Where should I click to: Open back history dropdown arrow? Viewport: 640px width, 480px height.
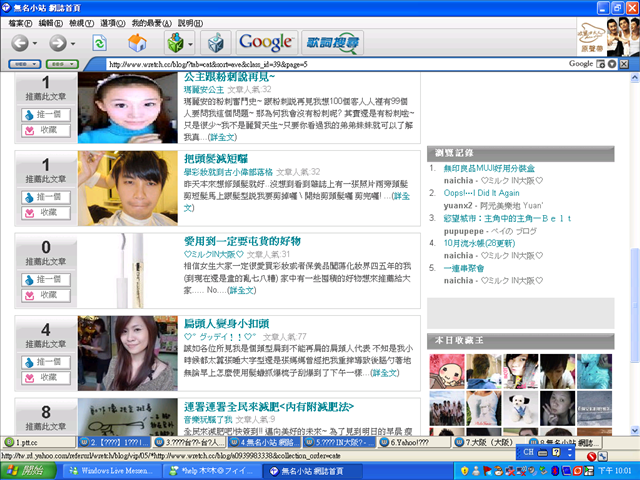[x=35, y=43]
